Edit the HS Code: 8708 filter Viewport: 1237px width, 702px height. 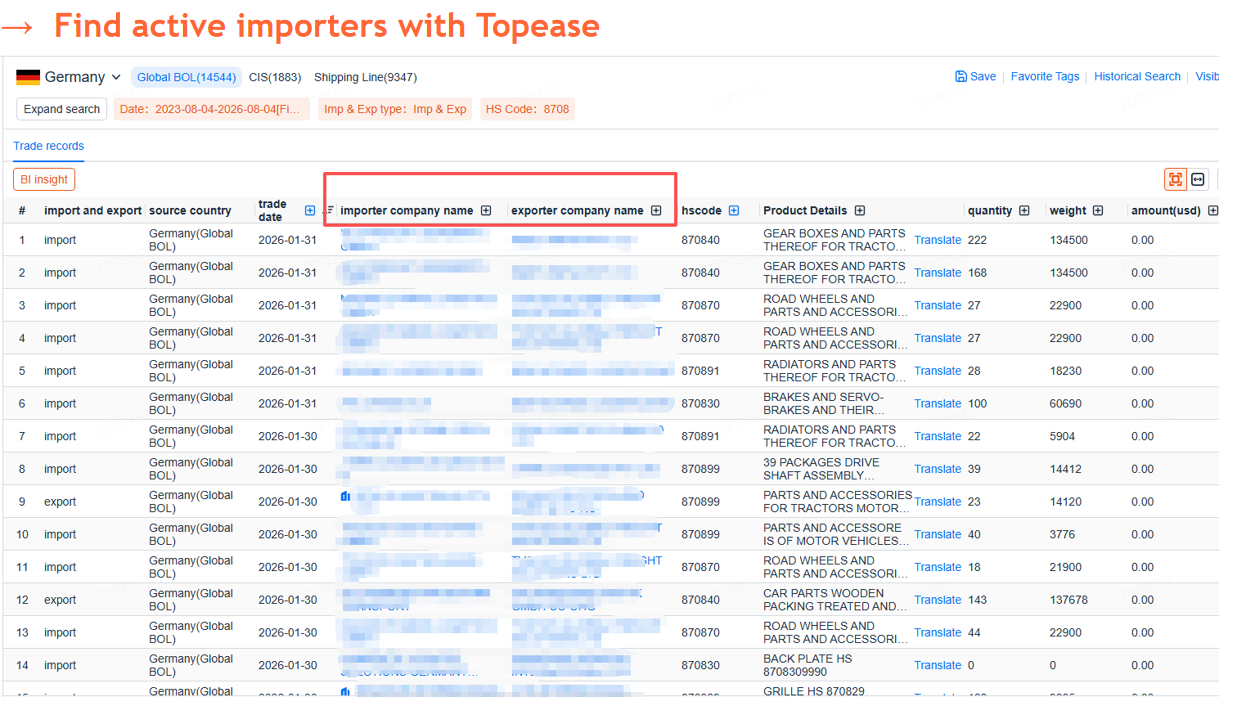pos(527,109)
